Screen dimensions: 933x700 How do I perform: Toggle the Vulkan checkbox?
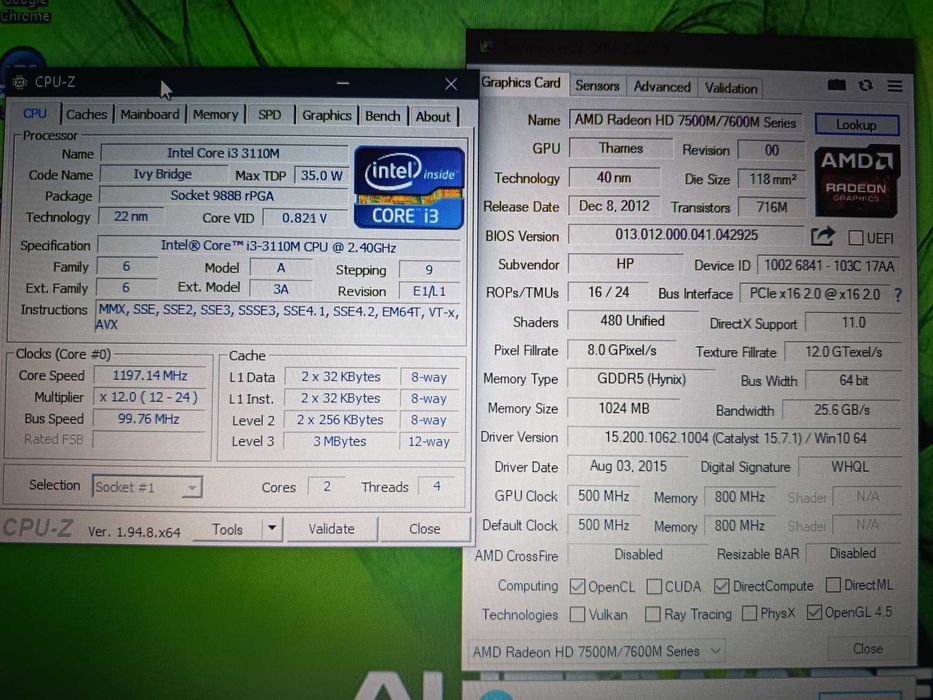(x=577, y=614)
